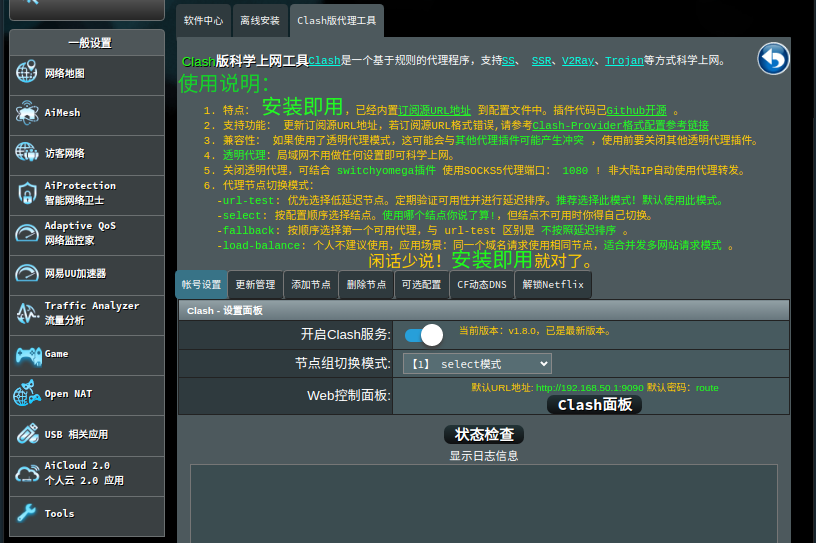Image resolution: width=816 pixels, height=543 pixels.
Task: Open the 帐号设置 tab
Action: coord(201,285)
